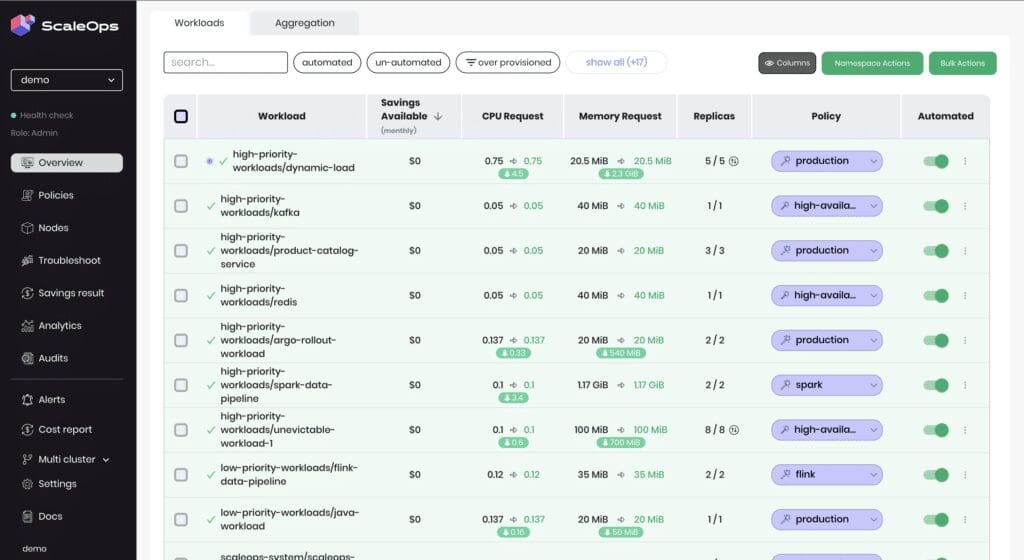Switch to the Aggregation tab
The image size is (1024, 560).
(x=304, y=23)
